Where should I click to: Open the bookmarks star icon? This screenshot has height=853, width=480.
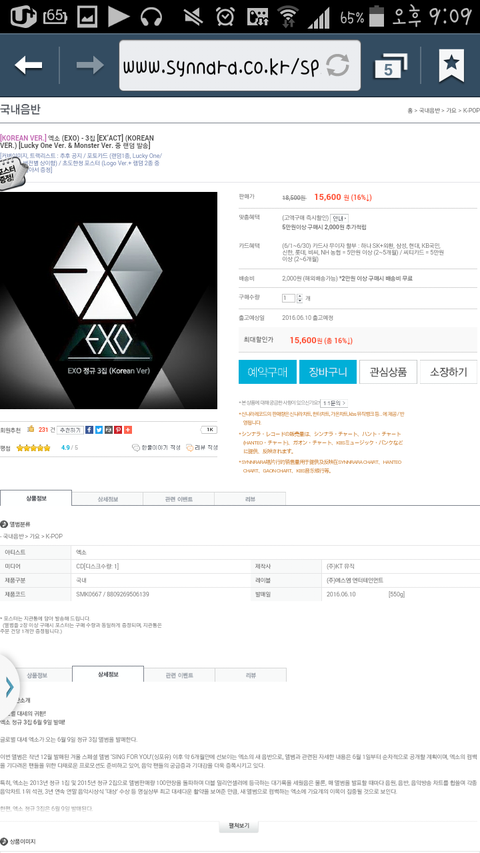(451, 65)
